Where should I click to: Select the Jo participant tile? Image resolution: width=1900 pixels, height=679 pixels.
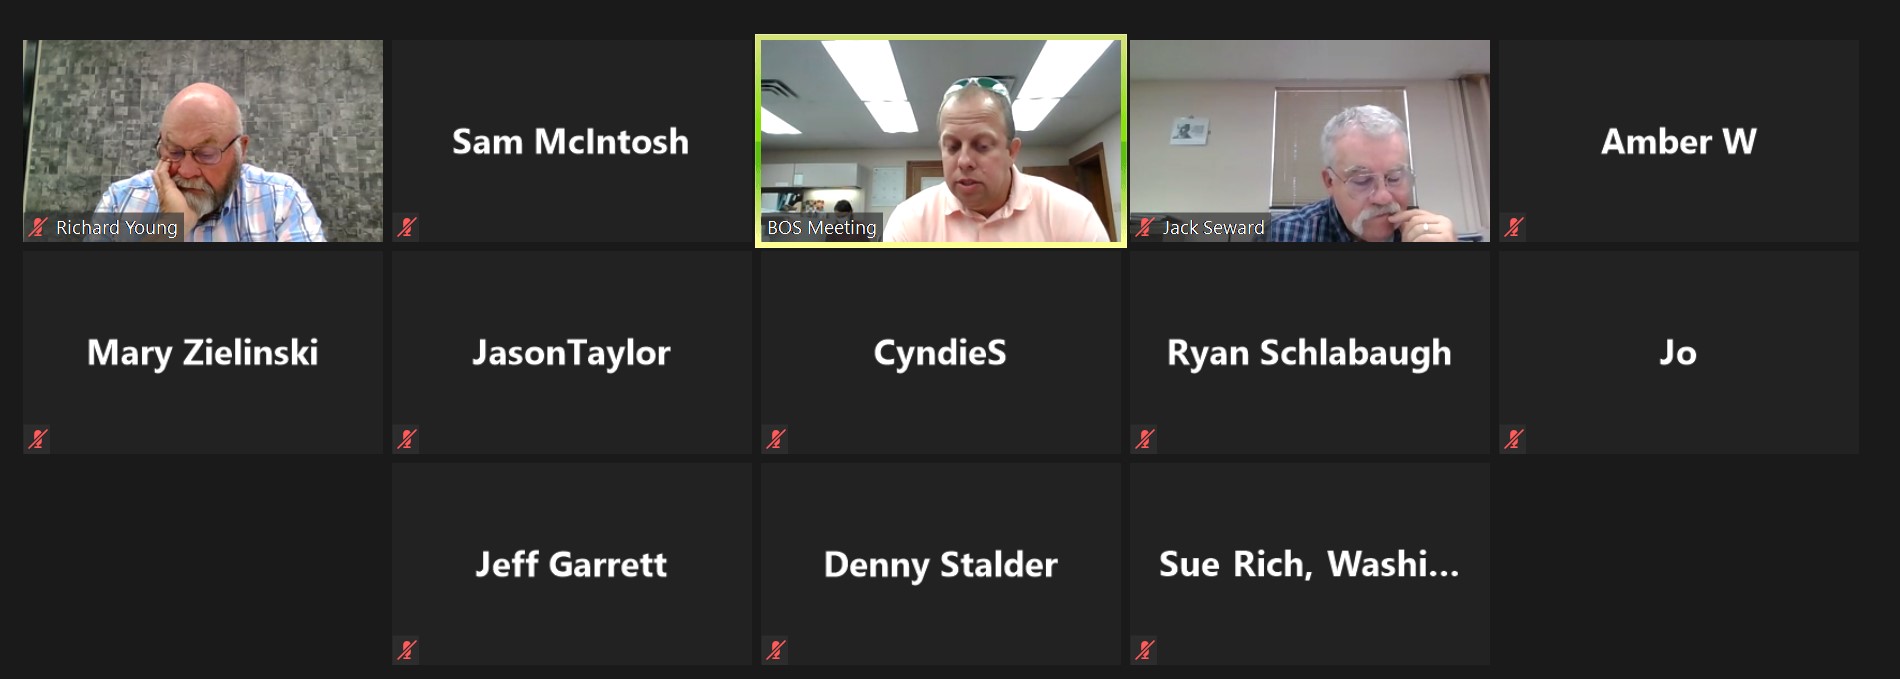coord(1679,352)
